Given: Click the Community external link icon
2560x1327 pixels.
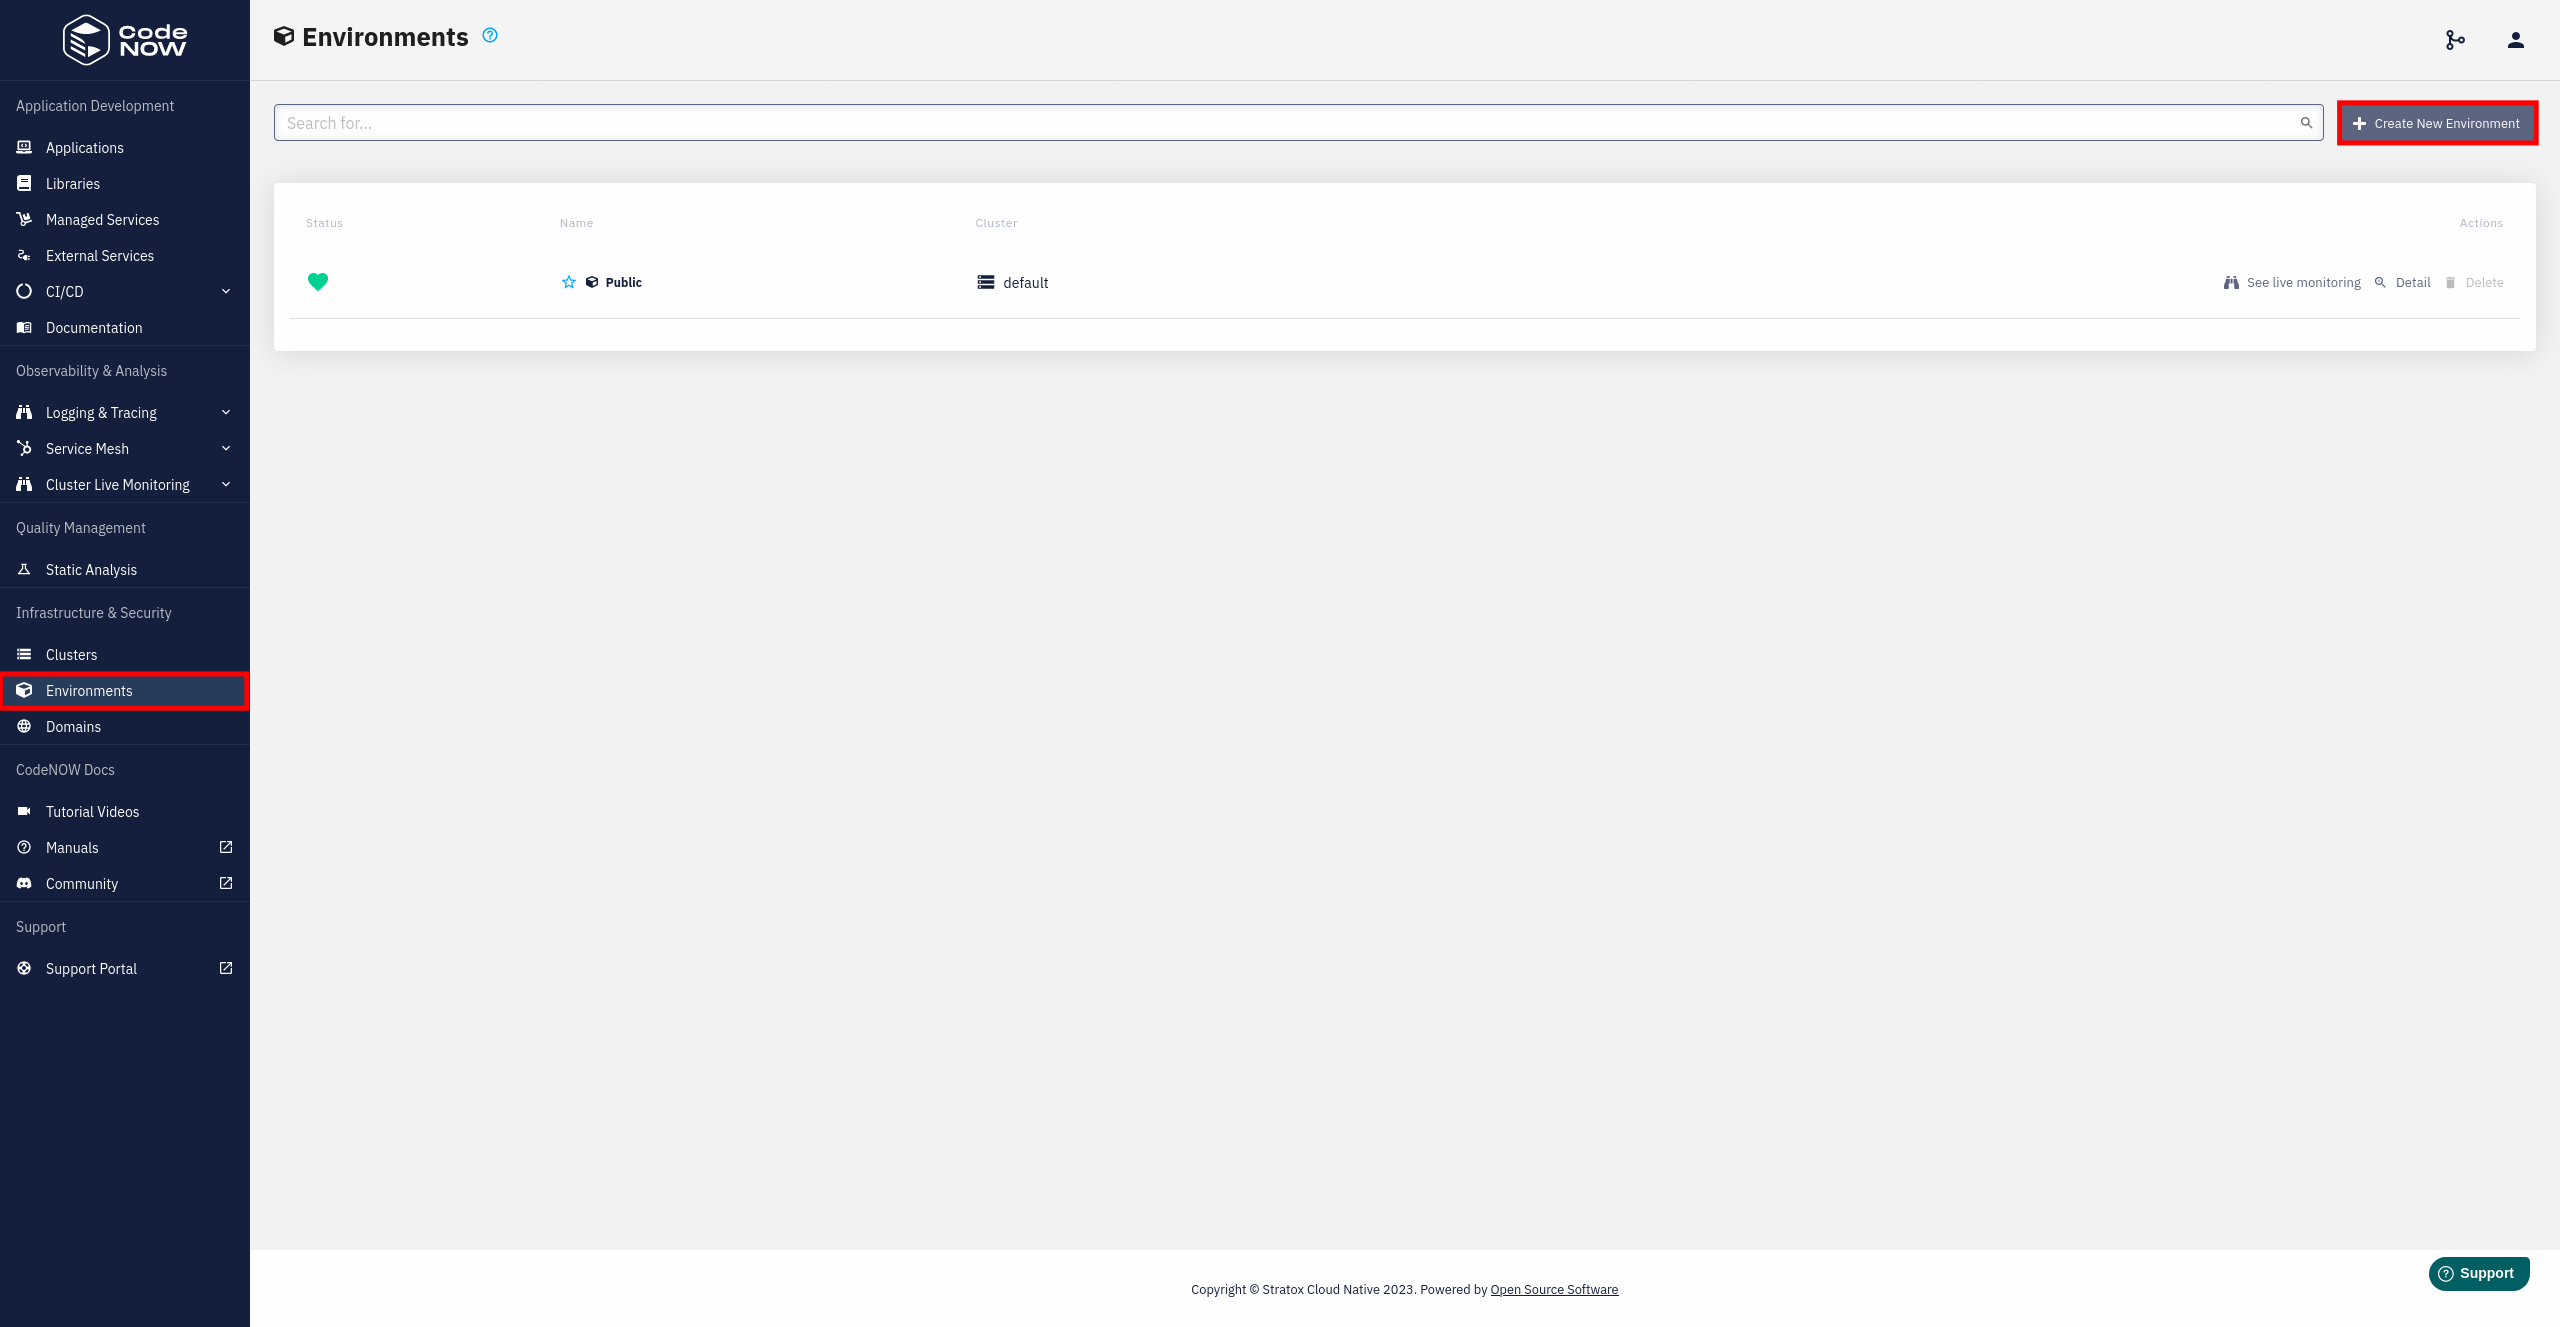Looking at the screenshot, I should click(x=226, y=883).
